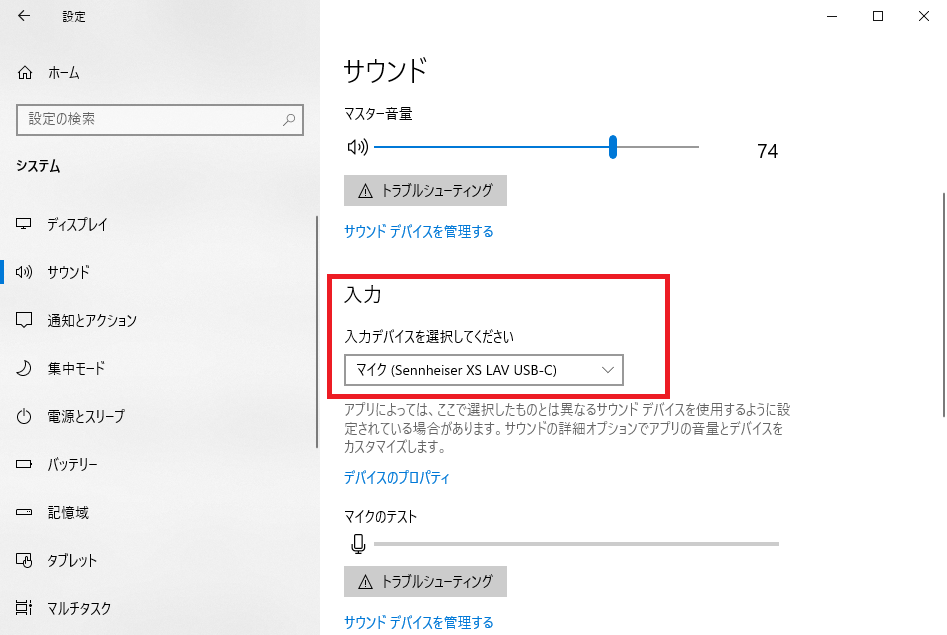Click the sound speaker icon in the sidebar
Viewport: 947px width, 635px height.
24,272
